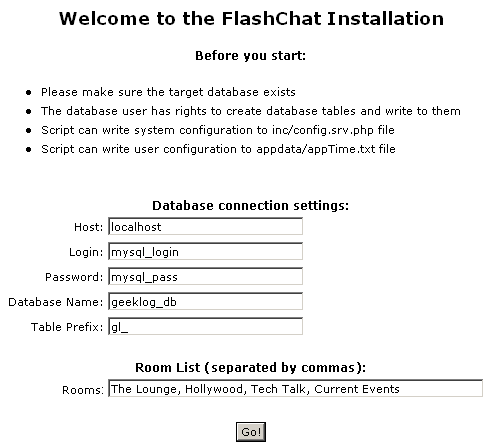Click into the Password text box
This screenshot has height=448, width=490.
pos(205,277)
